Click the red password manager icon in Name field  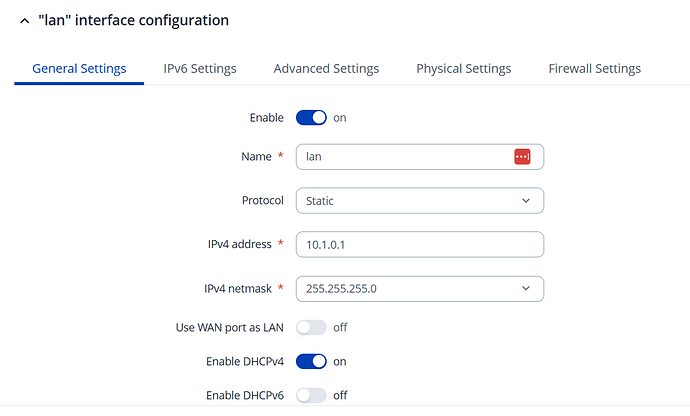(521, 157)
